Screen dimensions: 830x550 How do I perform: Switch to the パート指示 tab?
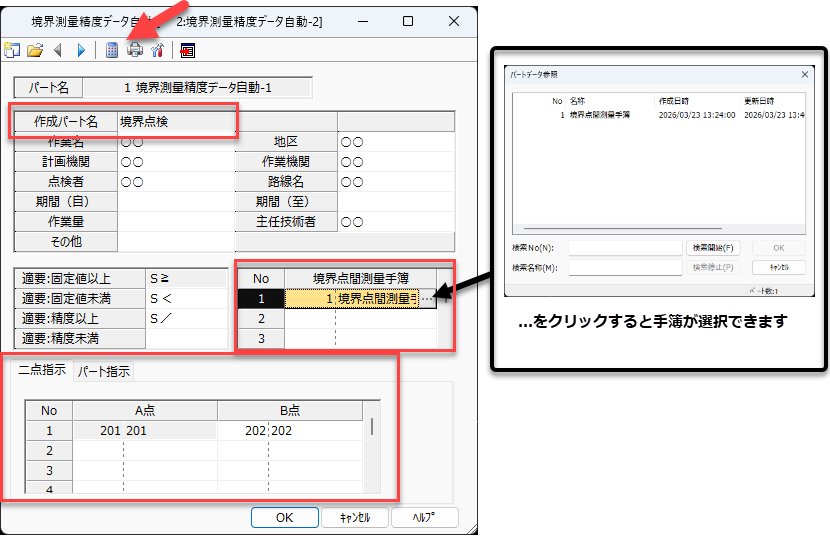pos(105,371)
